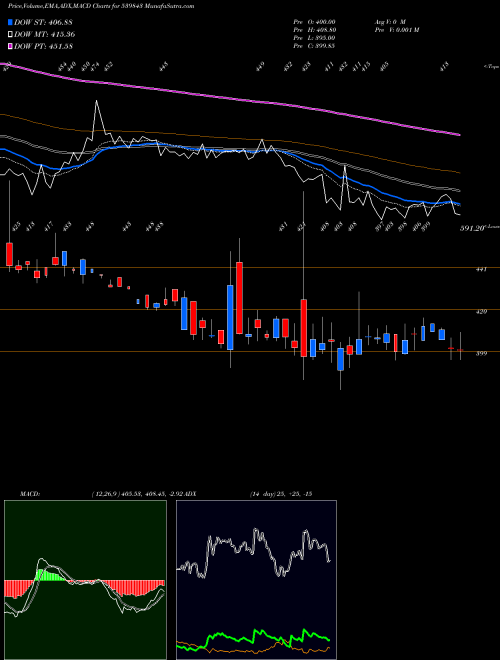Click the chart title mentioning MunafaSutra.com
Screen dimensions: 500x660
pos(101,7)
